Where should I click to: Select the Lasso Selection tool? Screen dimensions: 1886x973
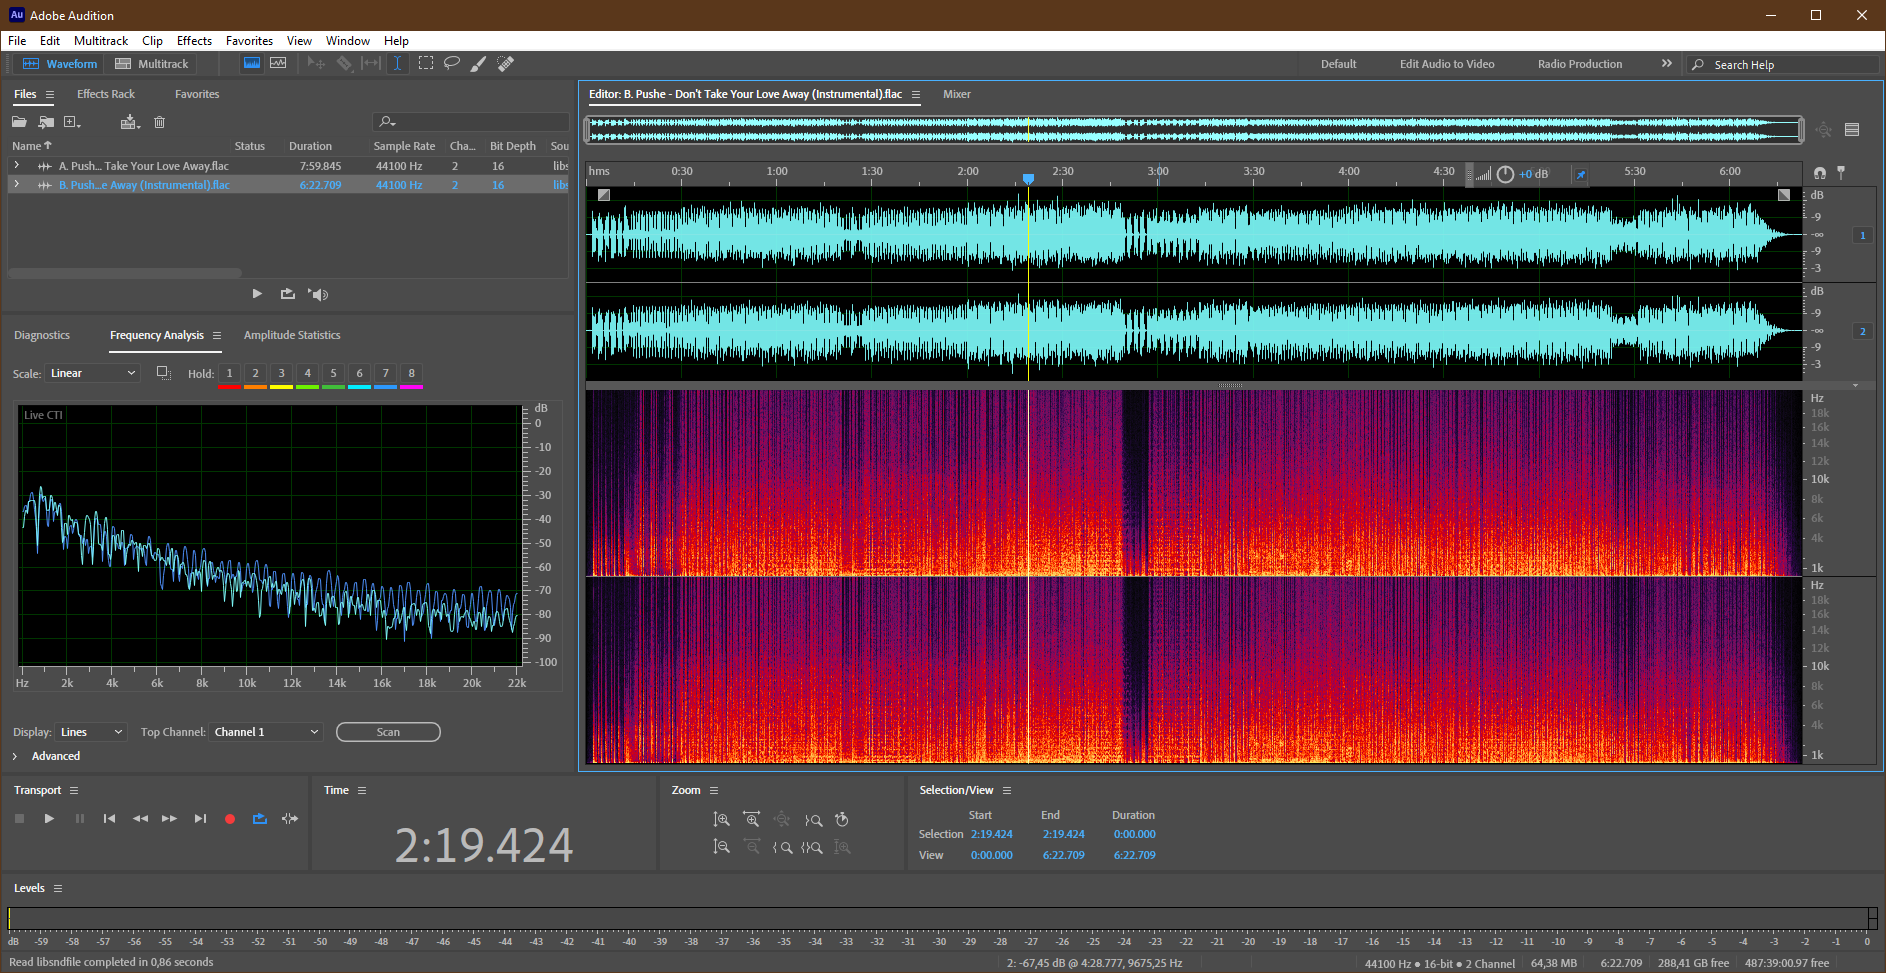coord(452,63)
